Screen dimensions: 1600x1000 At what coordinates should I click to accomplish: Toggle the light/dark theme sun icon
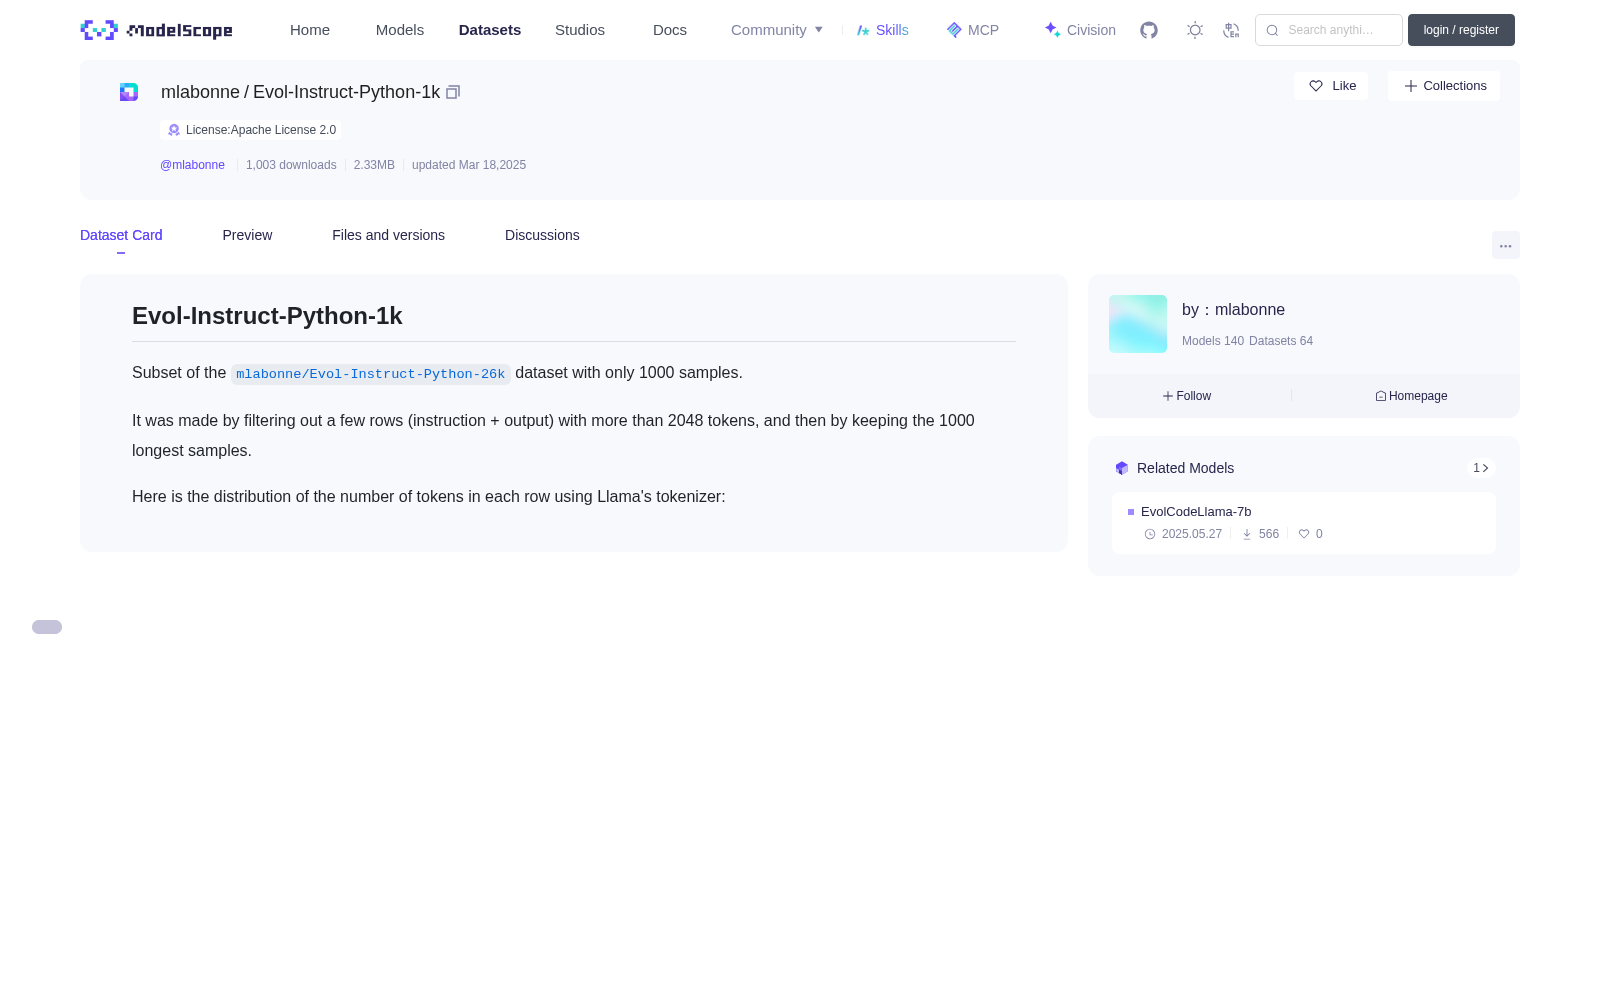[1195, 30]
